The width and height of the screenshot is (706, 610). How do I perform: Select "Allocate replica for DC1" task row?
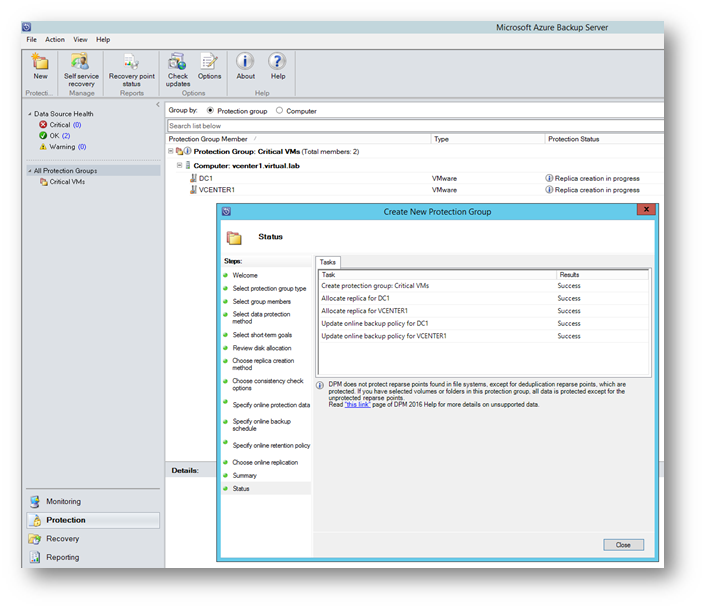[x=484, y=298]
